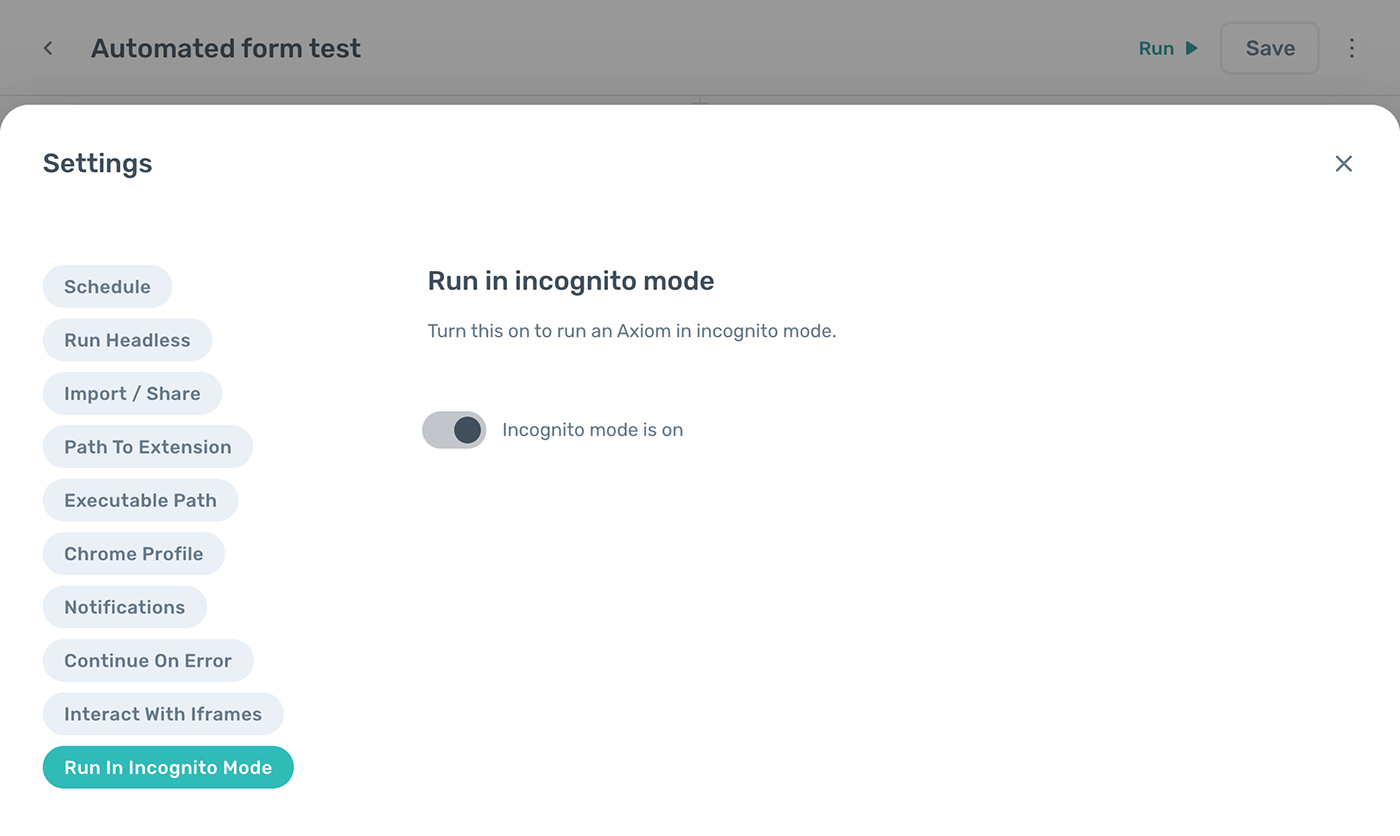Click the Run play icon
1400x836 pixels.
(1191, 48)
